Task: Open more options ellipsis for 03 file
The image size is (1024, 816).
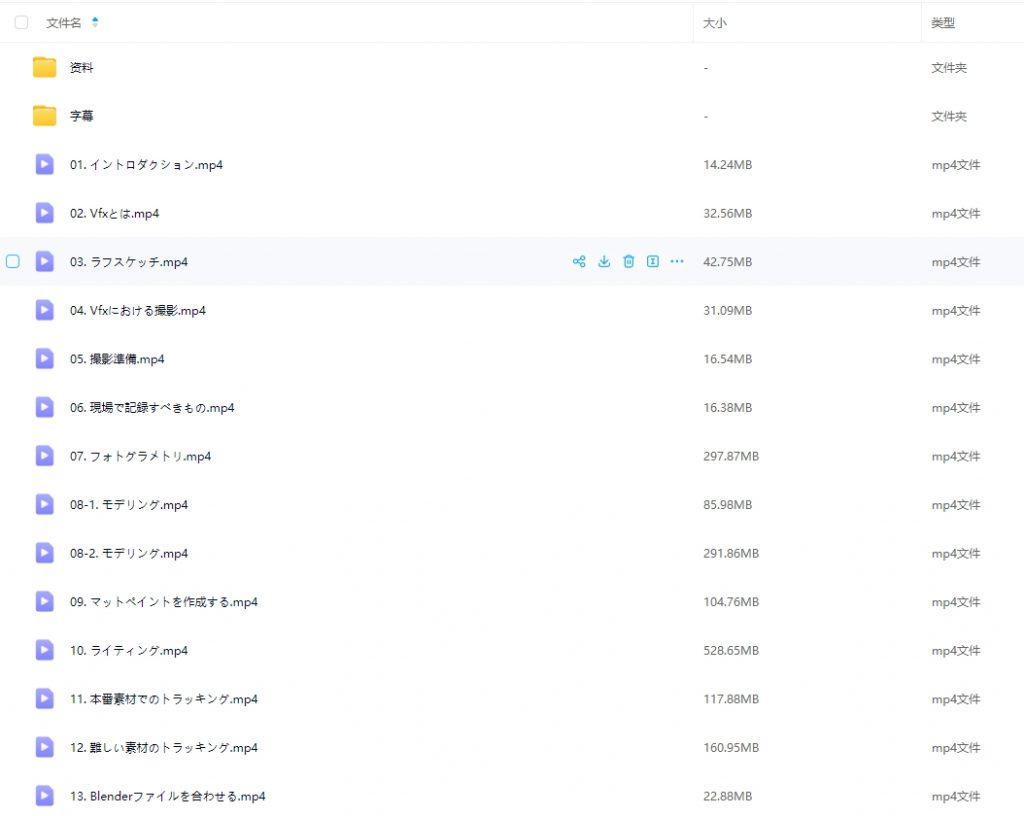Action: point(677,261)
